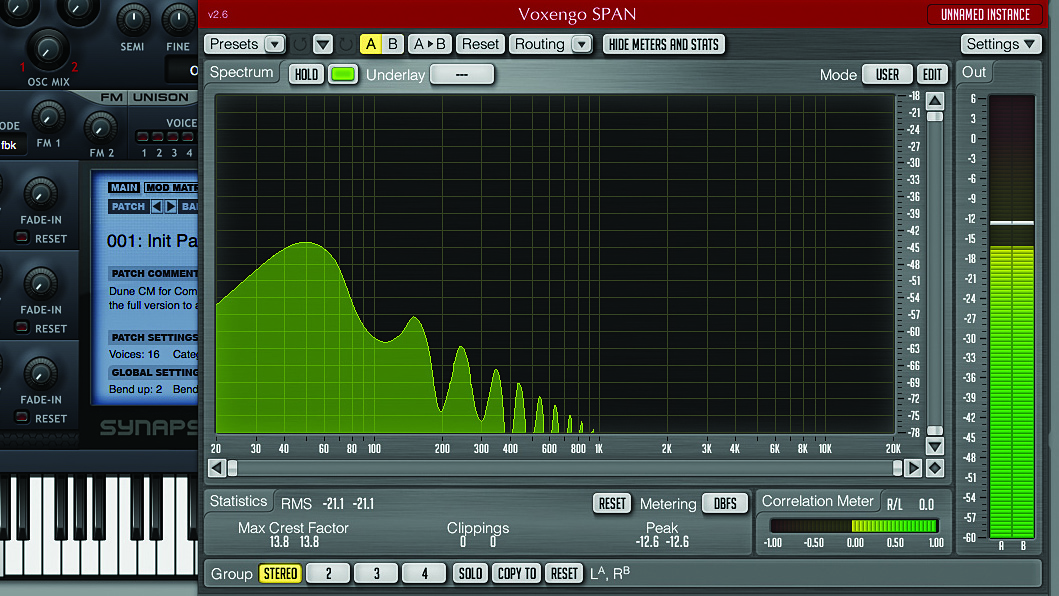Select group 4 in the Group row
This screenshot has width=1059, height=596.
(424, 574)
